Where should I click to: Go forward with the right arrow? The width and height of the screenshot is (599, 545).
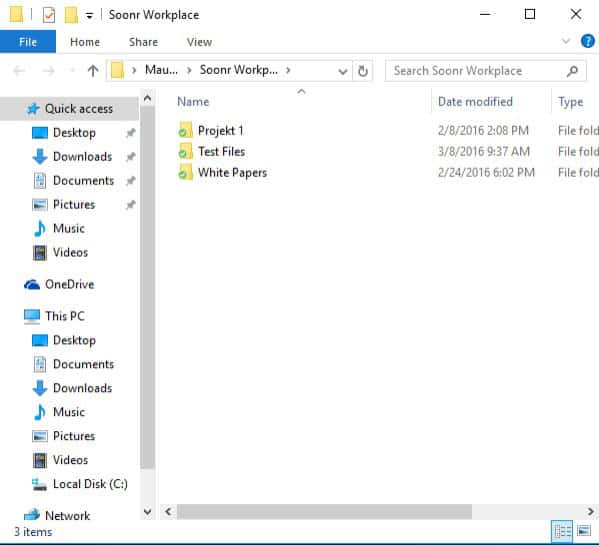click(x=48, y=71)
